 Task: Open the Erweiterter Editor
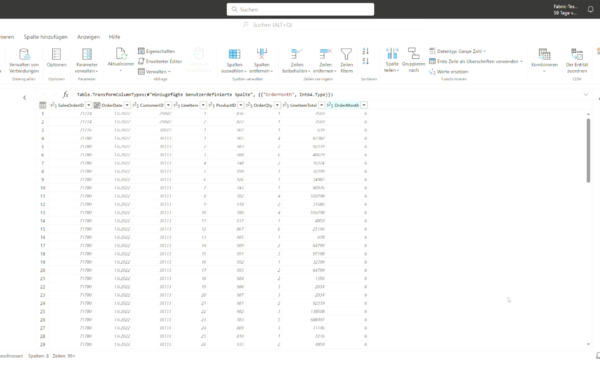coord(160,61)
